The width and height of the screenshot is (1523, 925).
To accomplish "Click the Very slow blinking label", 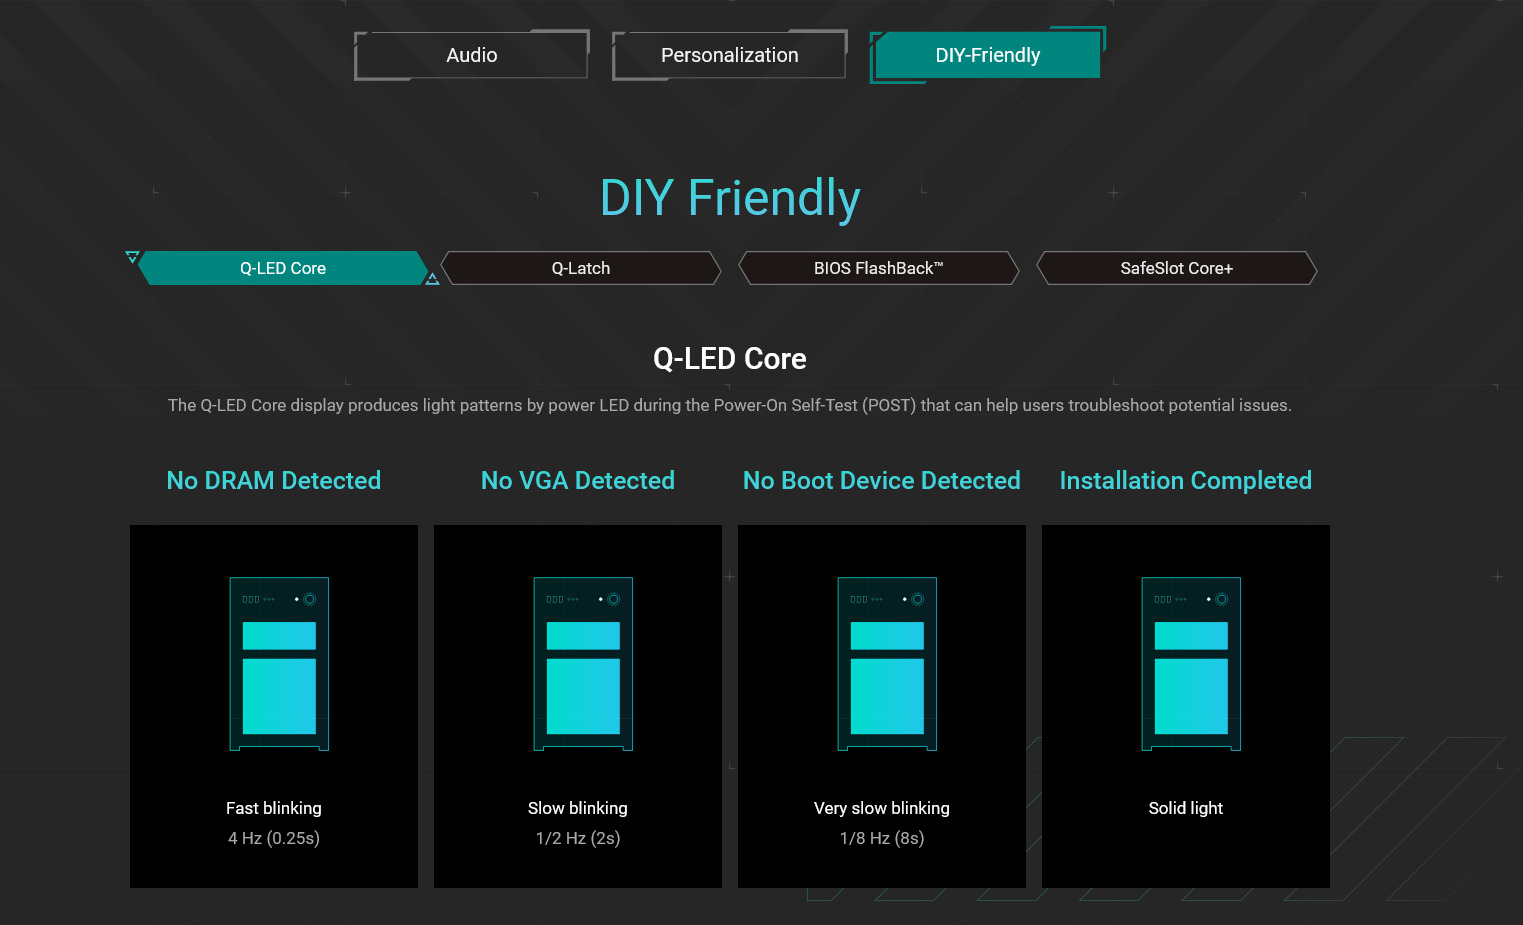I will pyautogui.click(x=882, y=808).
